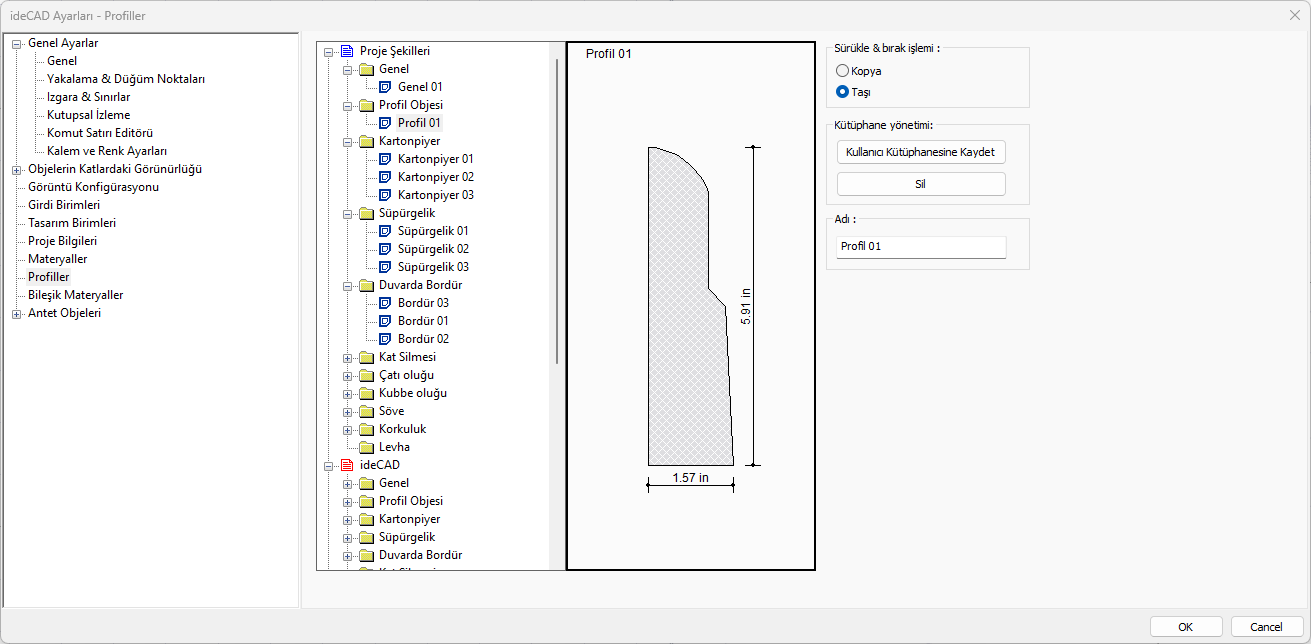The image size is (1311, 644).
Task: Click the Kartonpiyer 03 profile icon
Action: (385, 195)
